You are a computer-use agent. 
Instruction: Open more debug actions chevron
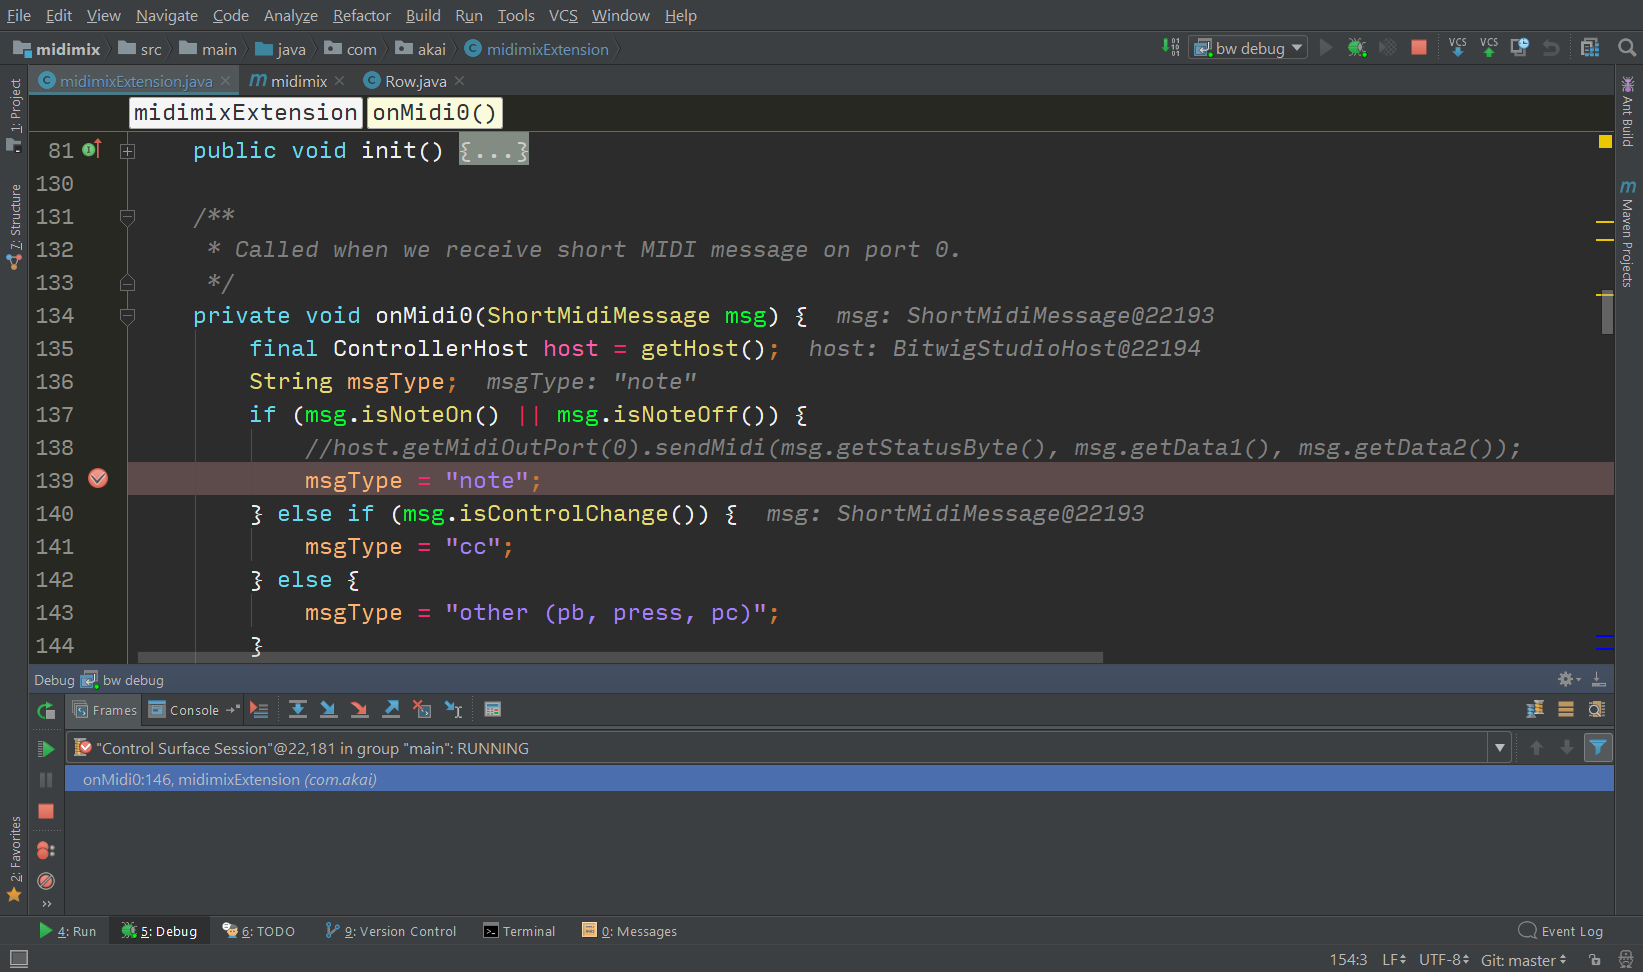tap(46, 904)
